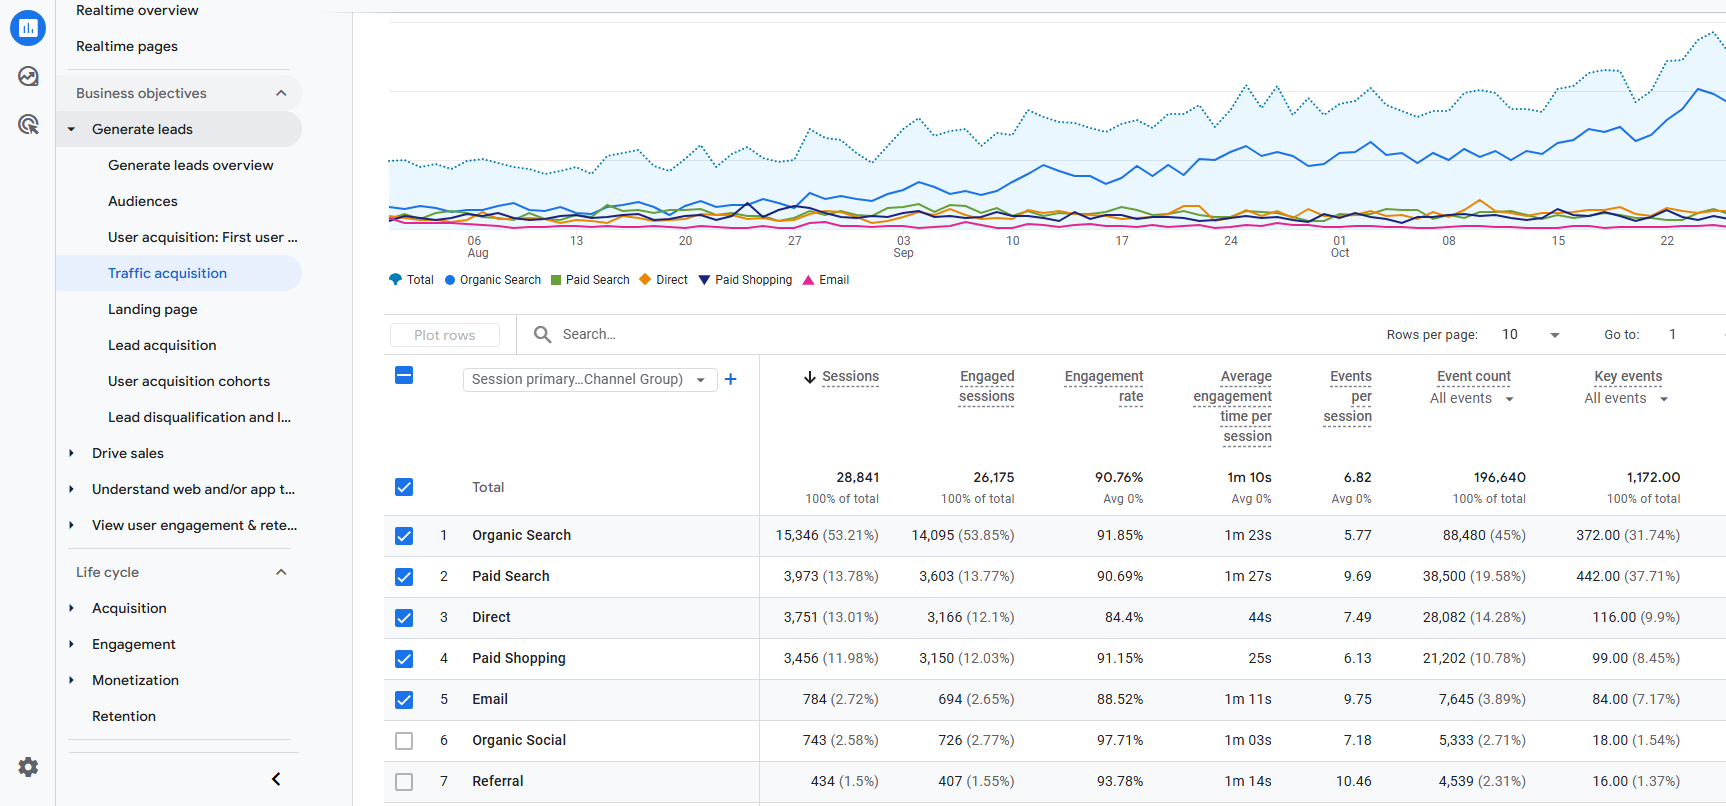
Task: Click into the table Search field
Action: [x=640, y=334]
